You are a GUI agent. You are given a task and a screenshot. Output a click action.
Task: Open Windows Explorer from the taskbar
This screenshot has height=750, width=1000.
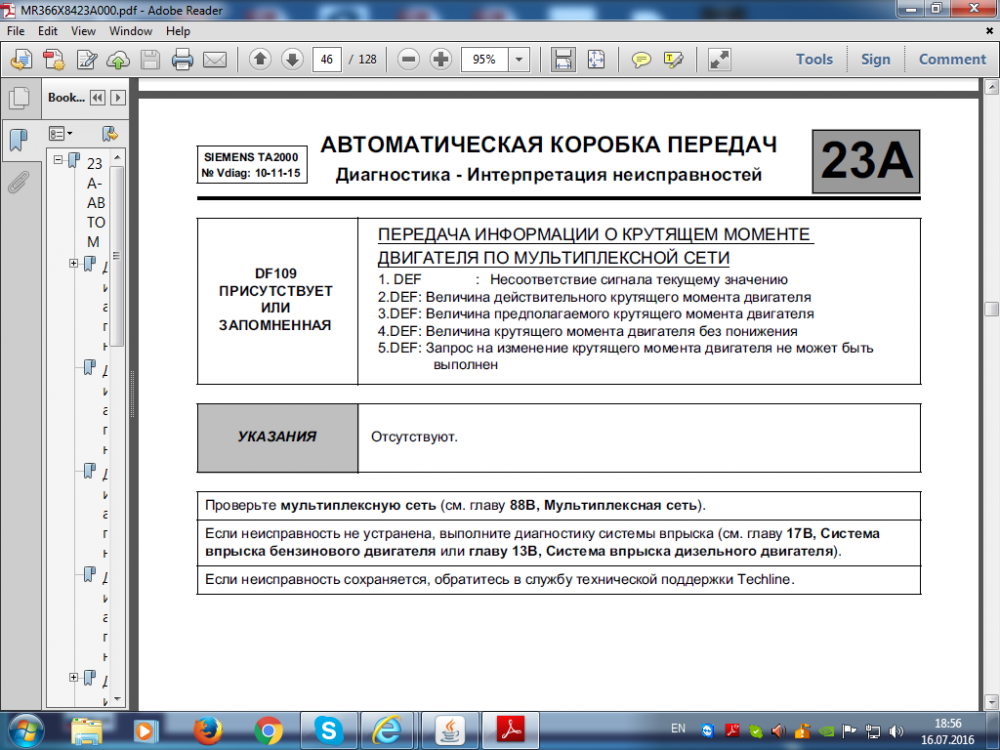tap(86, 731)
